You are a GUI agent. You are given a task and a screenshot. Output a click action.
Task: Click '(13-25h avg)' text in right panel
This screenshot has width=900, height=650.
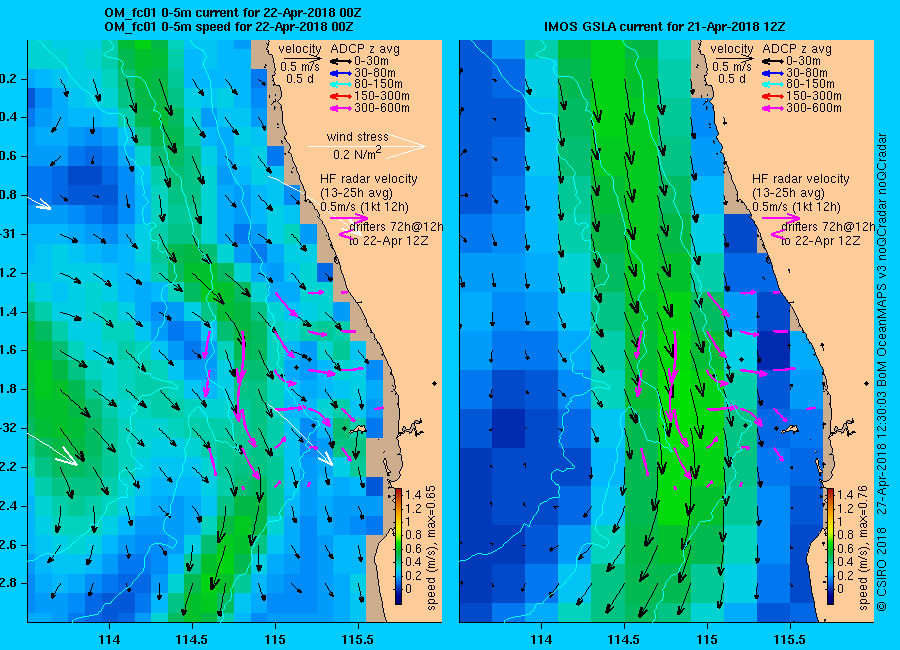coord(789,193)
